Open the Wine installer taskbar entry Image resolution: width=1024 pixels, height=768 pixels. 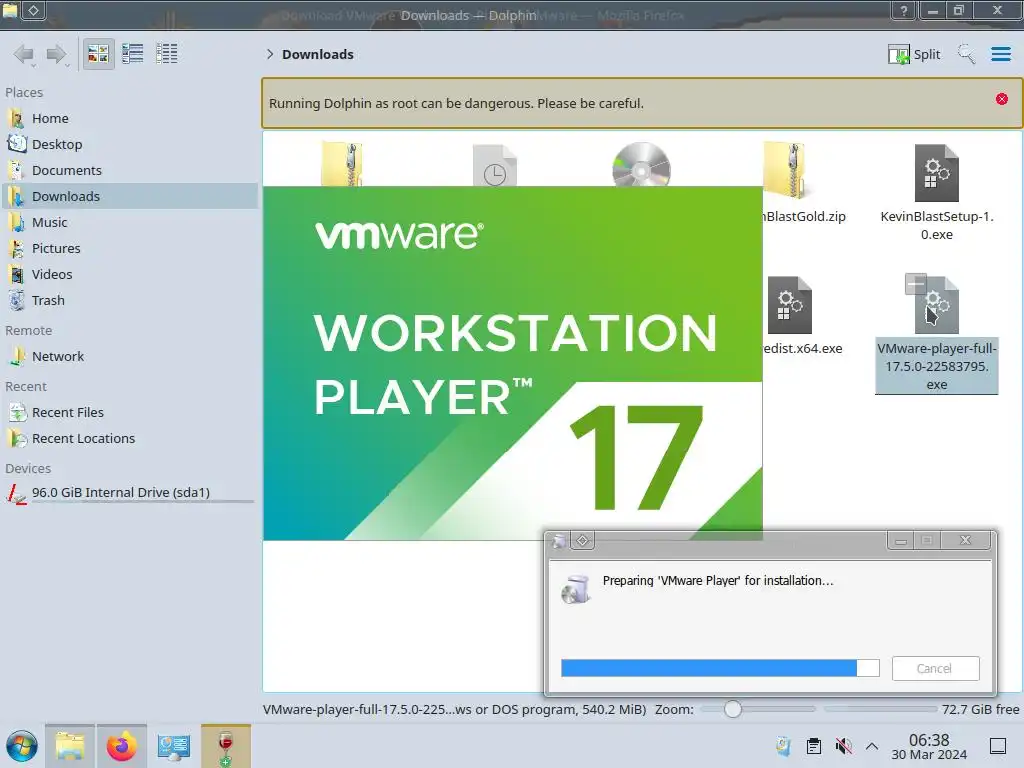(x=225, y=746)
